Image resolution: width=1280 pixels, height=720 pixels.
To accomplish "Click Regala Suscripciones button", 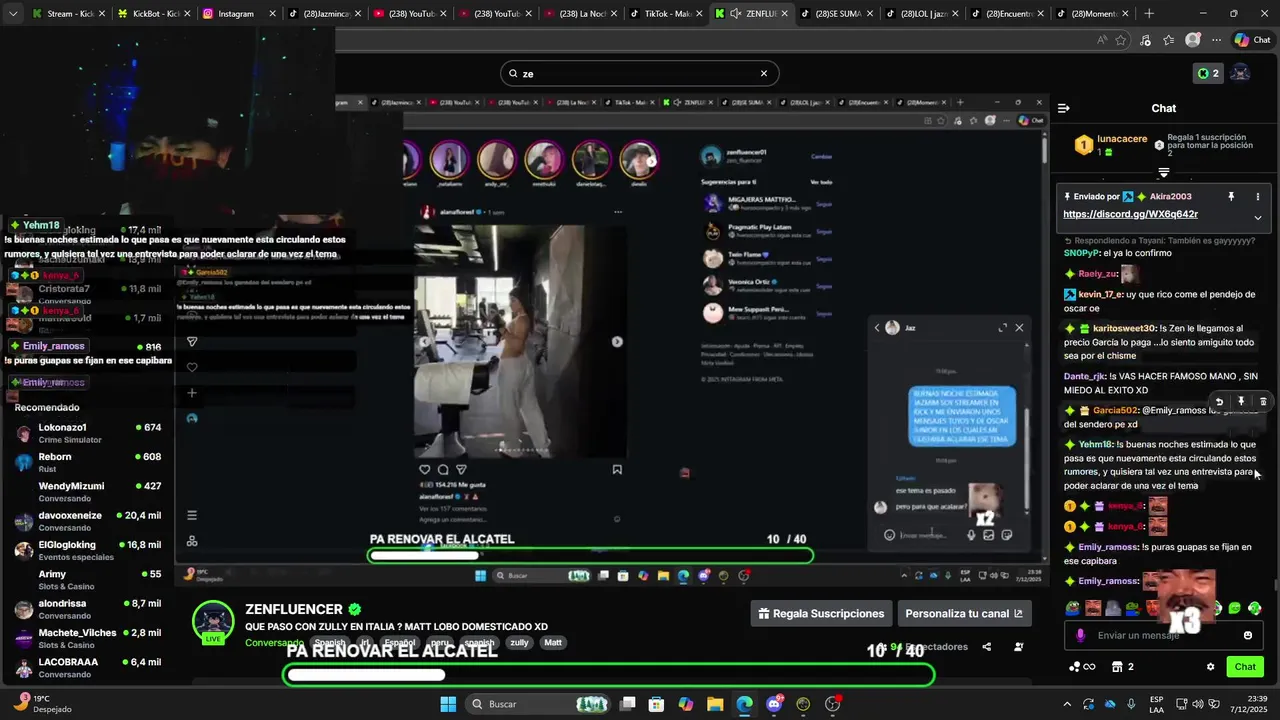I will (x=821, y=614).
